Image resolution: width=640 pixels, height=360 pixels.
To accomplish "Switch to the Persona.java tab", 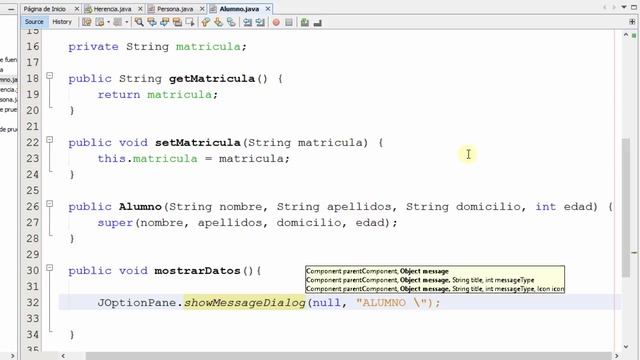I will [x=175, y=9].
